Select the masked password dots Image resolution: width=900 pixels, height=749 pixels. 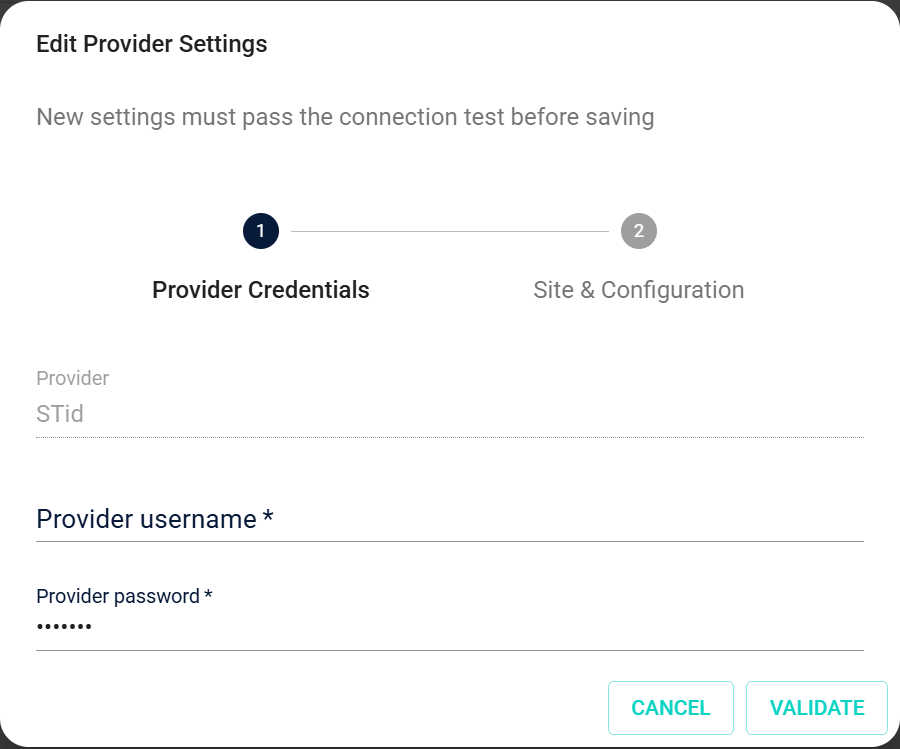pyautogui.click(x=64, y=625)
